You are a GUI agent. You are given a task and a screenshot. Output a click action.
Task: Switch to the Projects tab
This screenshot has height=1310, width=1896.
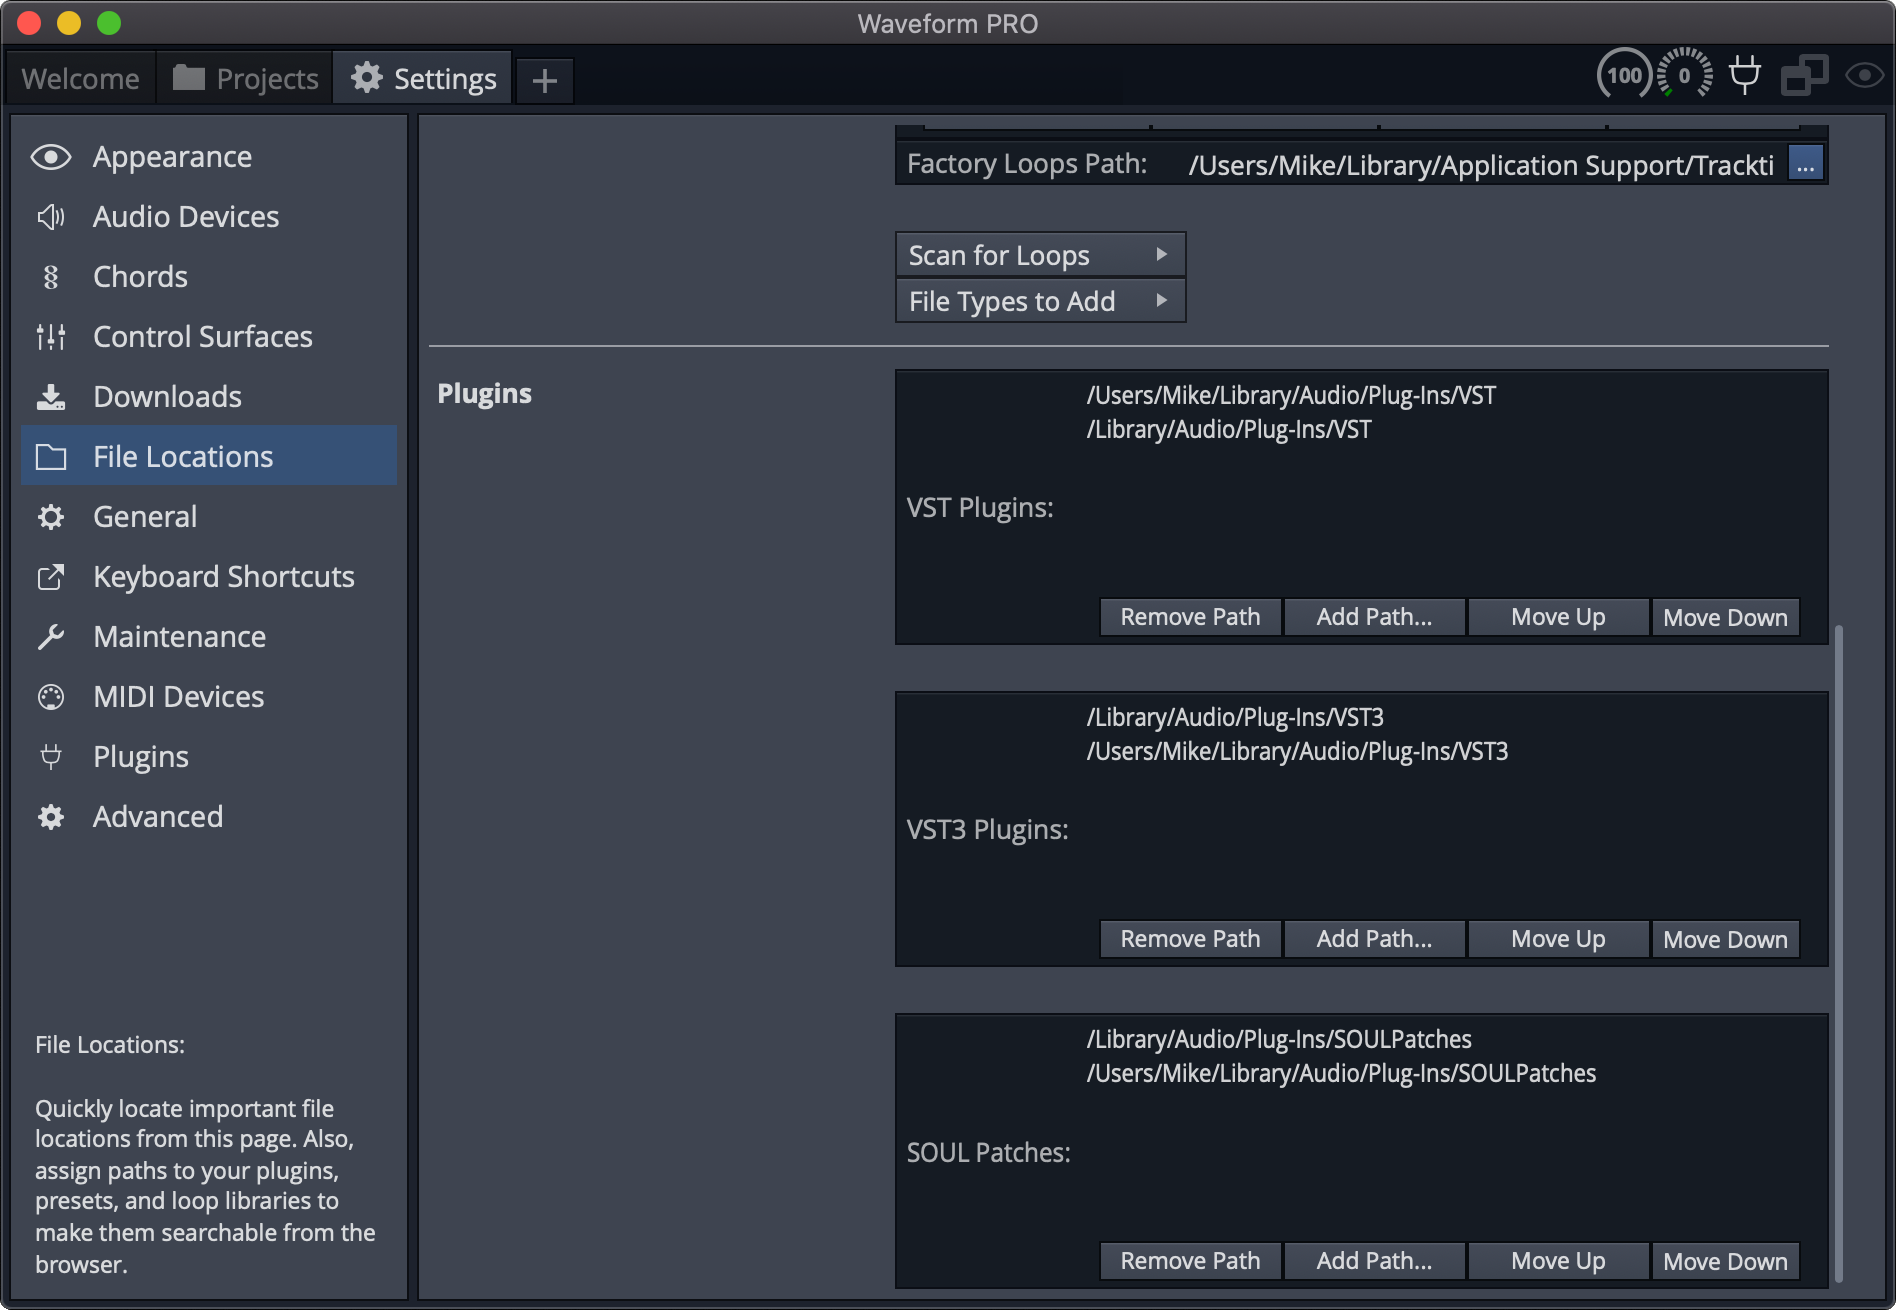tap(245, 78)
